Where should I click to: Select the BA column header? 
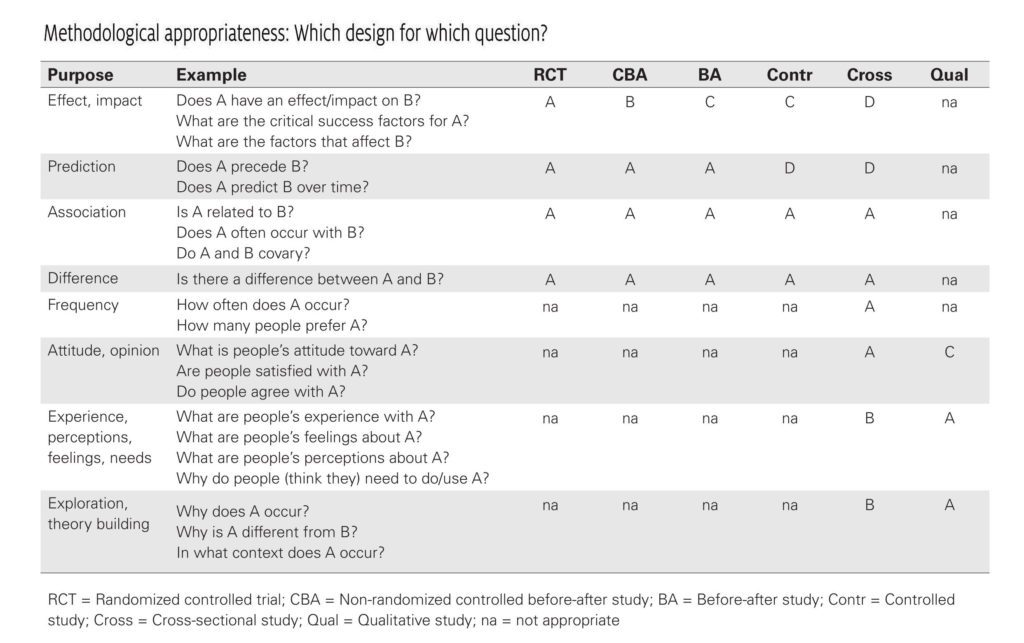[x=710, y=75]
